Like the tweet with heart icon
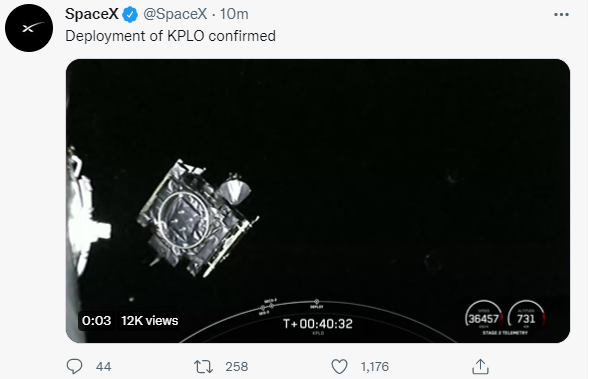The height and width of the screenshot is (379, 589). point(339,367)
